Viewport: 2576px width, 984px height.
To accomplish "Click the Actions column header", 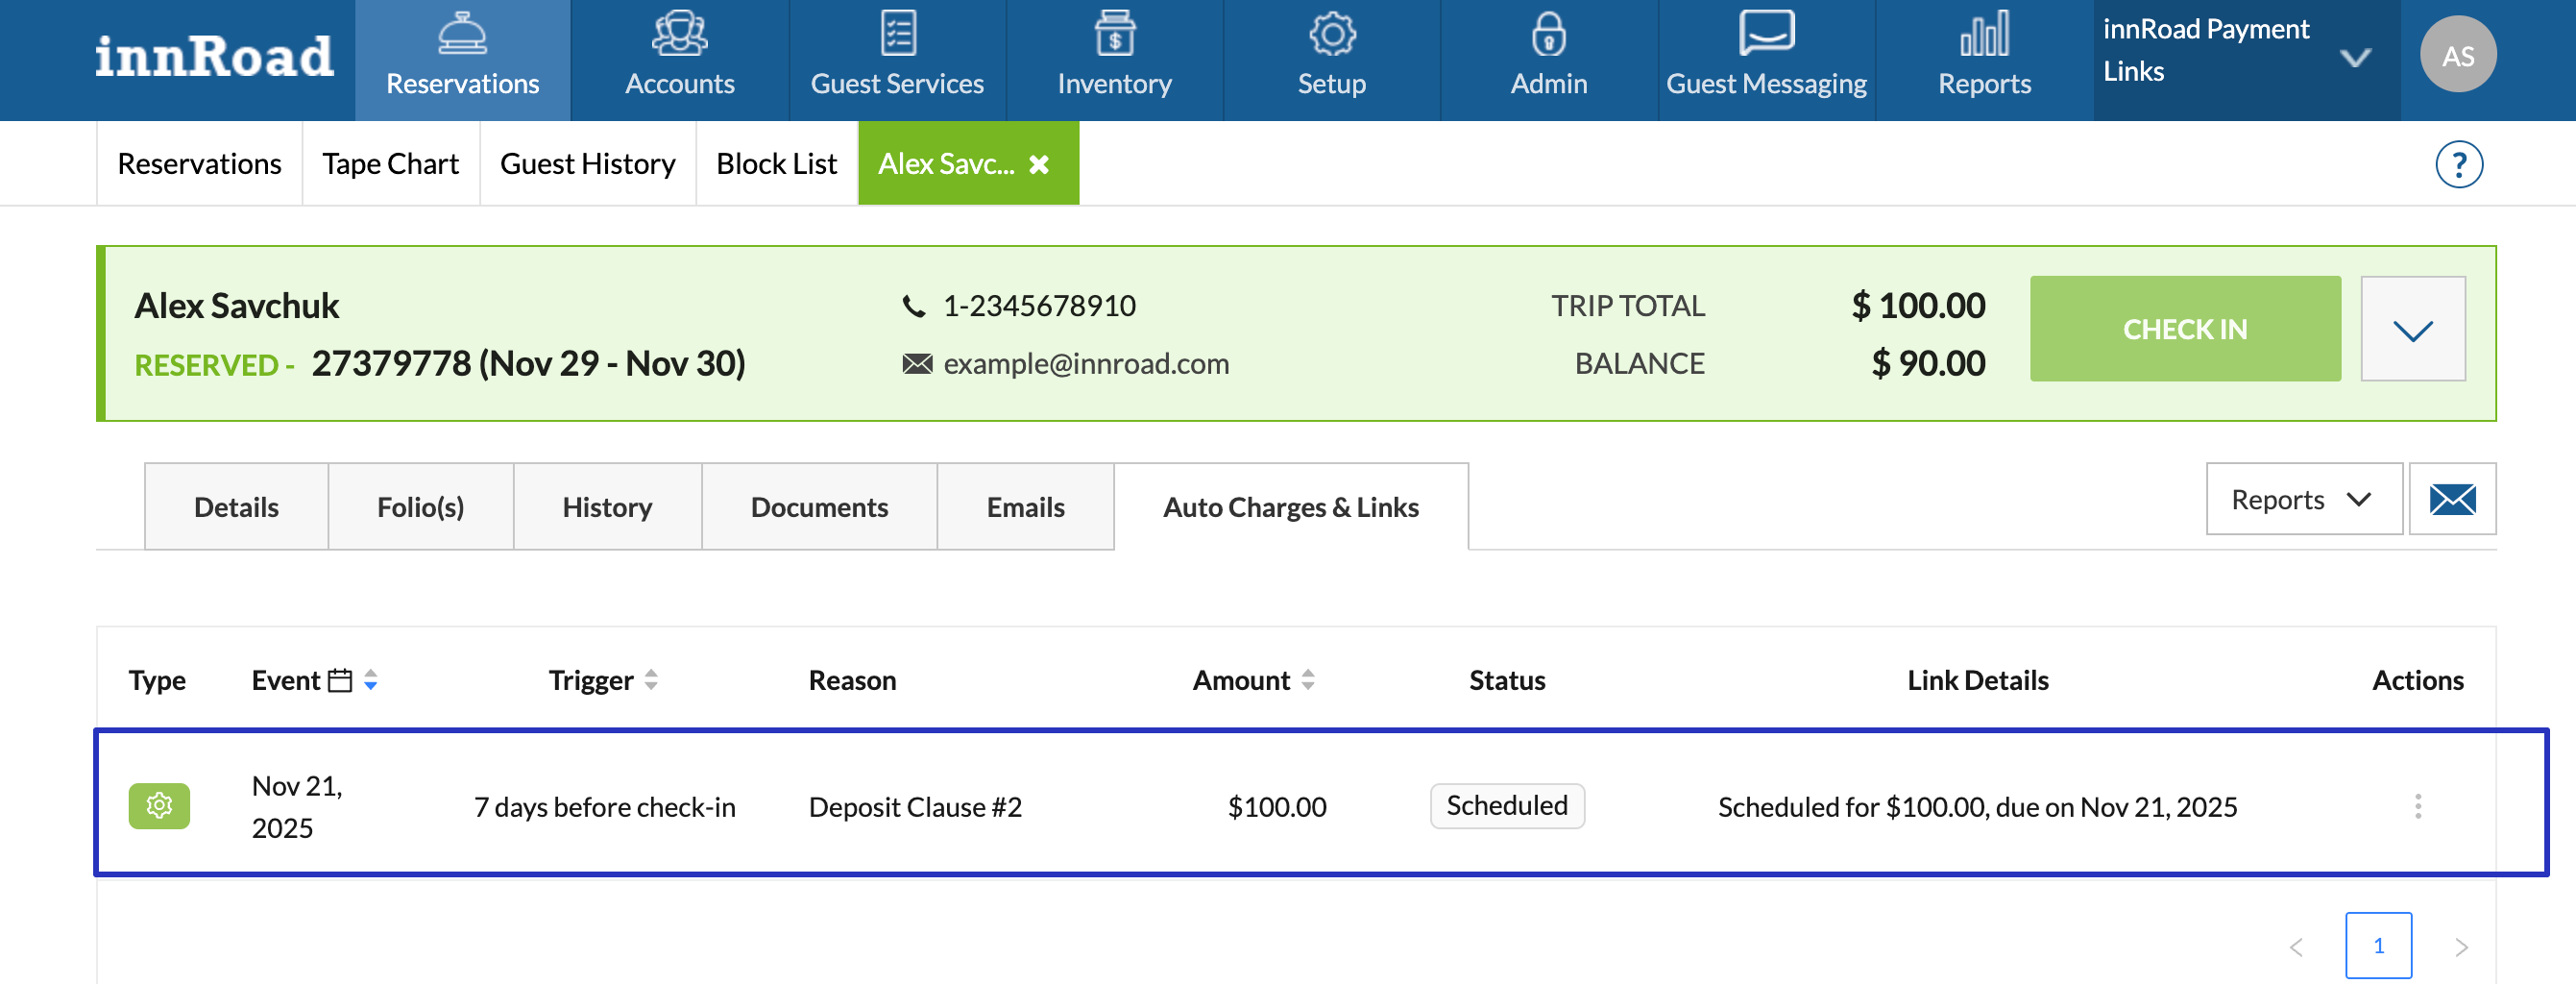I will click(x=2417, y=681).
